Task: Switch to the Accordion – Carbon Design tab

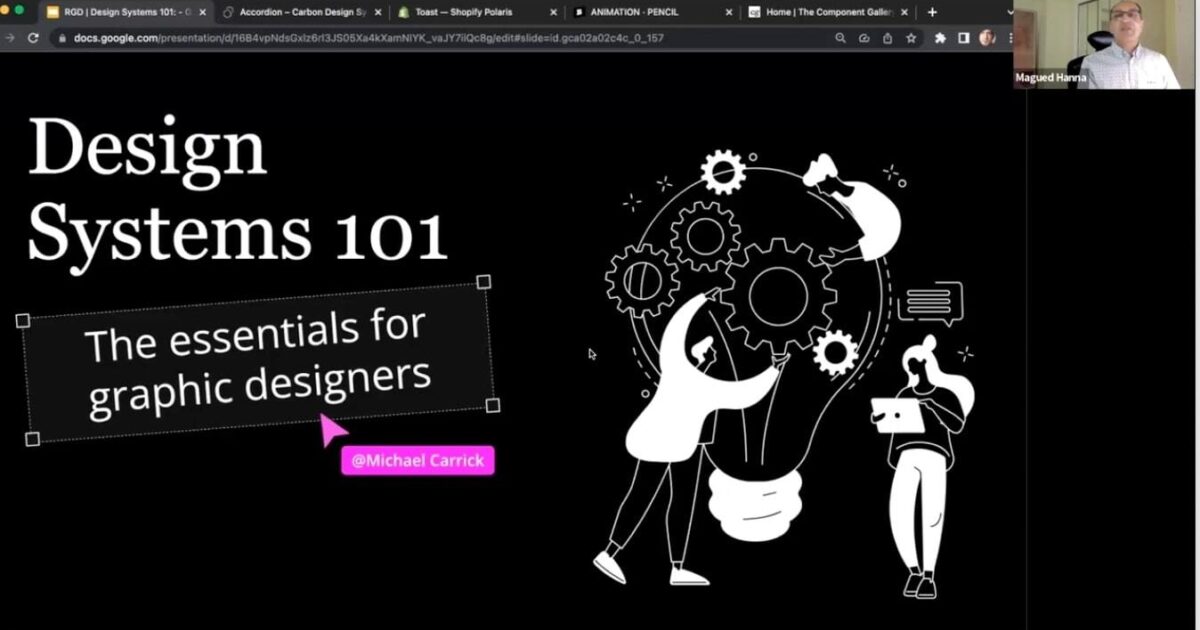Action: tap(302, 12)
